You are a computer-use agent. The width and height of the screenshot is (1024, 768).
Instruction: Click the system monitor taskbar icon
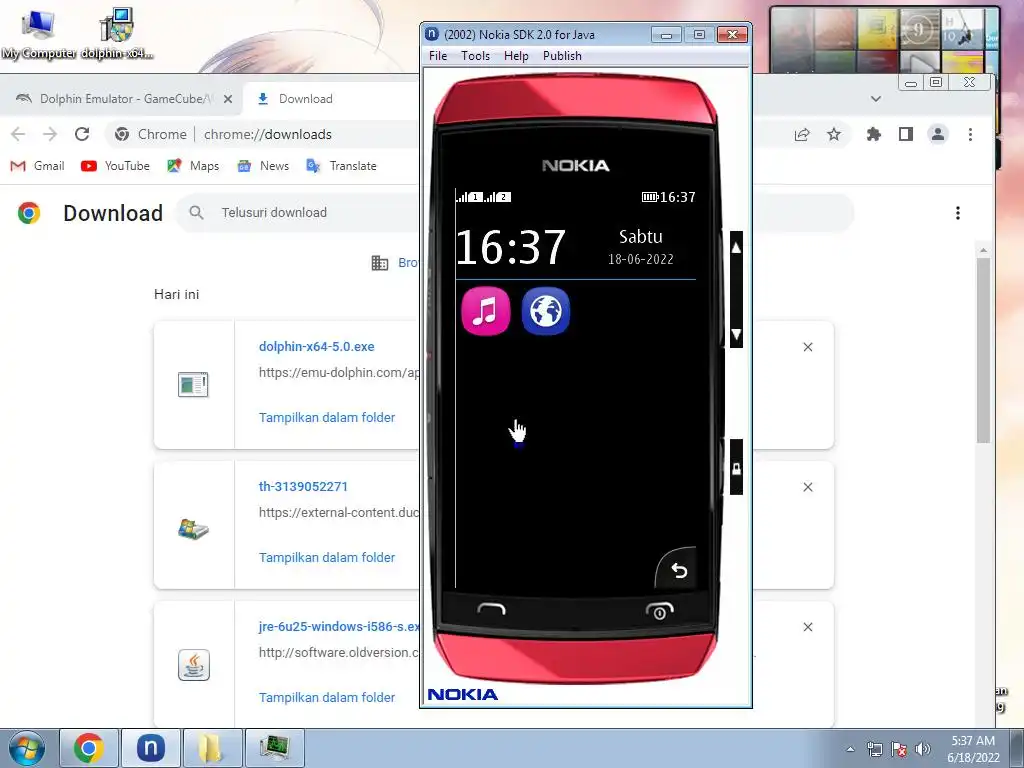pyautogui.click(x=274, y=748)
